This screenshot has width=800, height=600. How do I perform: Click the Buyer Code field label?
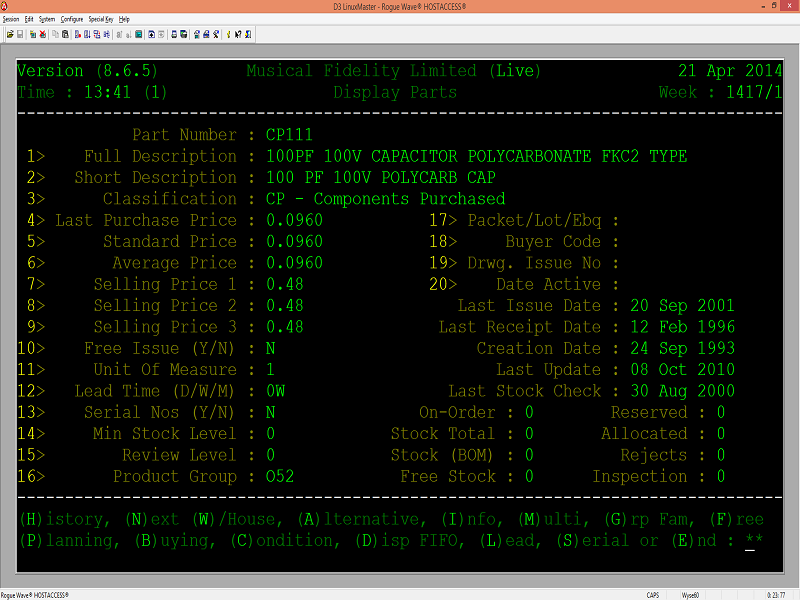(x=554, y=241)
